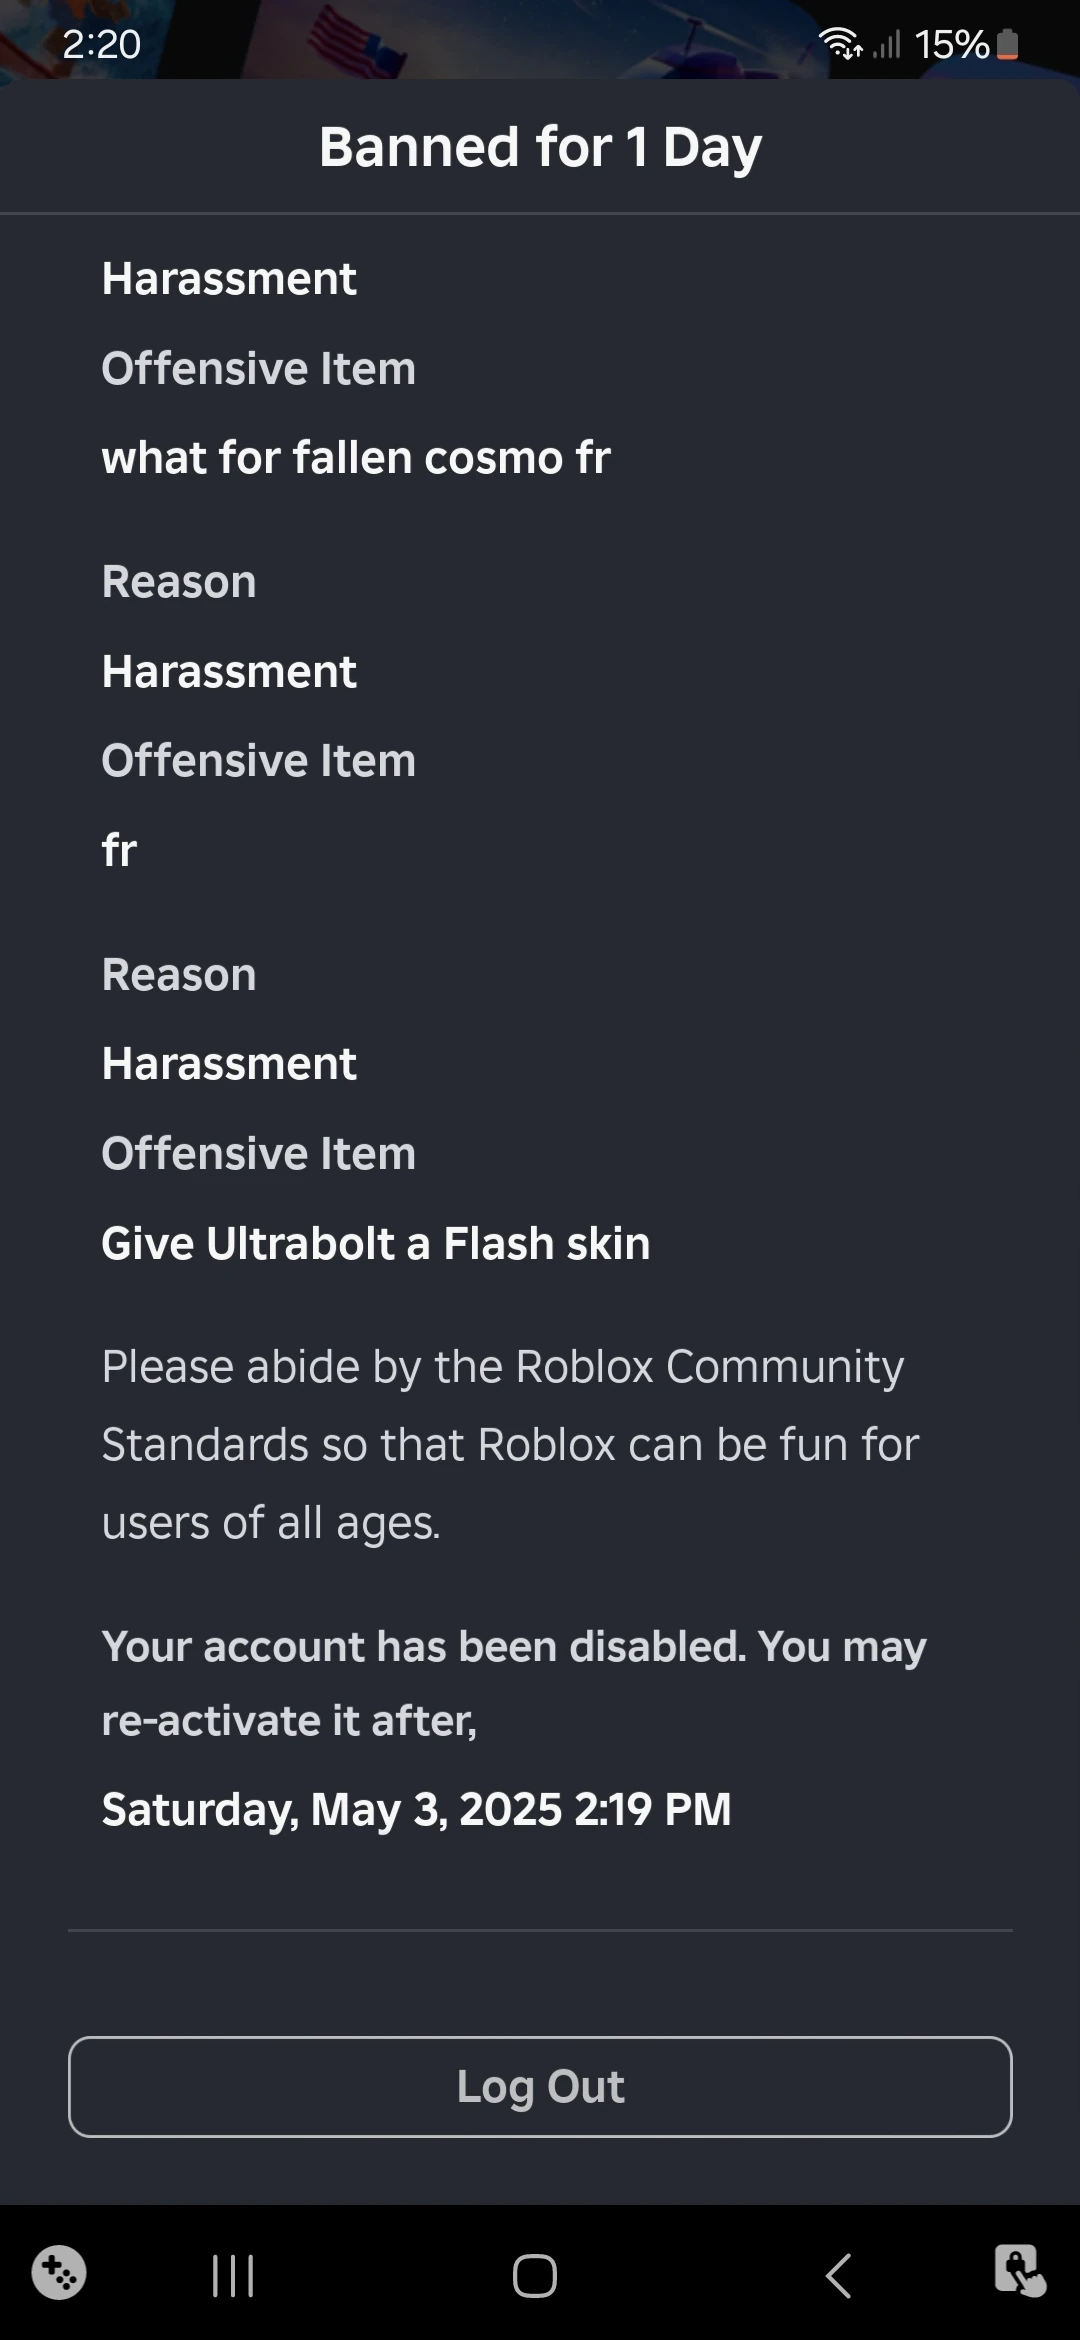Image resolution: width=1080 pixels, height=2340 pixels.
Task: Tap the Banned for 1 Day title
Action: pos(540,145)
